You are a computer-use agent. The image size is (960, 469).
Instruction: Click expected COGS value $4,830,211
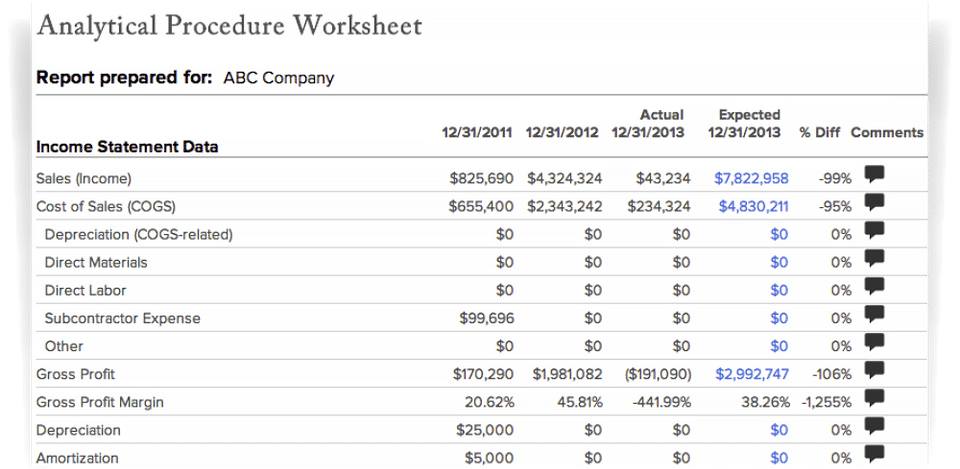[x=753, y=207]
